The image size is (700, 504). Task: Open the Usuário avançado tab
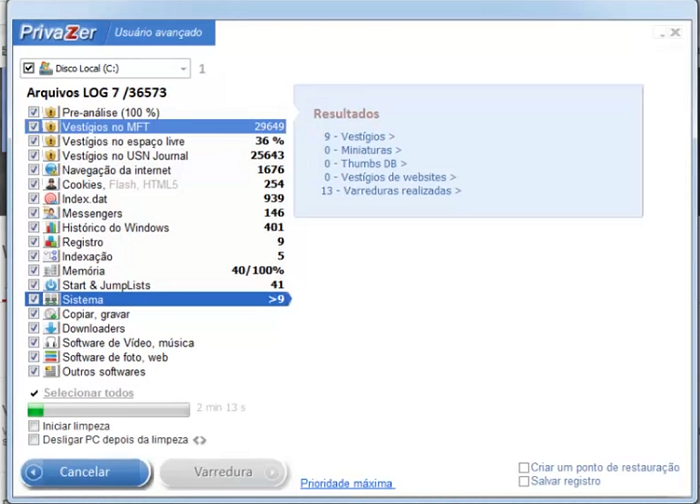(x=158, y=33)
